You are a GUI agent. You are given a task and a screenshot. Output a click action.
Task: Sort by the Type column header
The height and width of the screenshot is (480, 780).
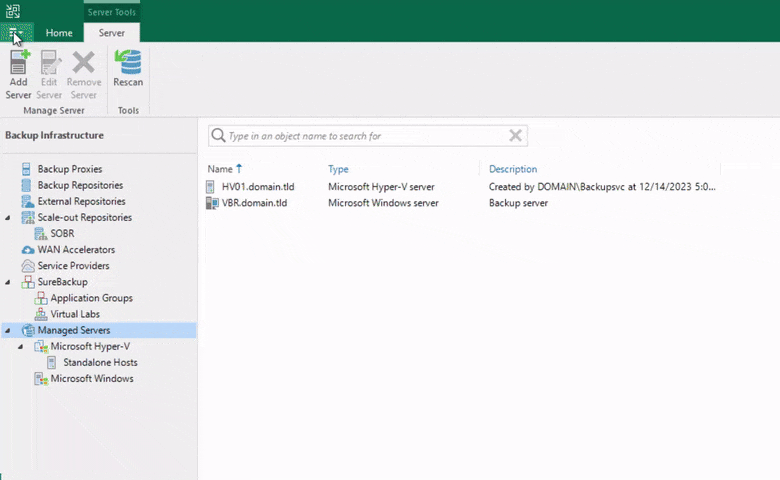coord(338,169)
